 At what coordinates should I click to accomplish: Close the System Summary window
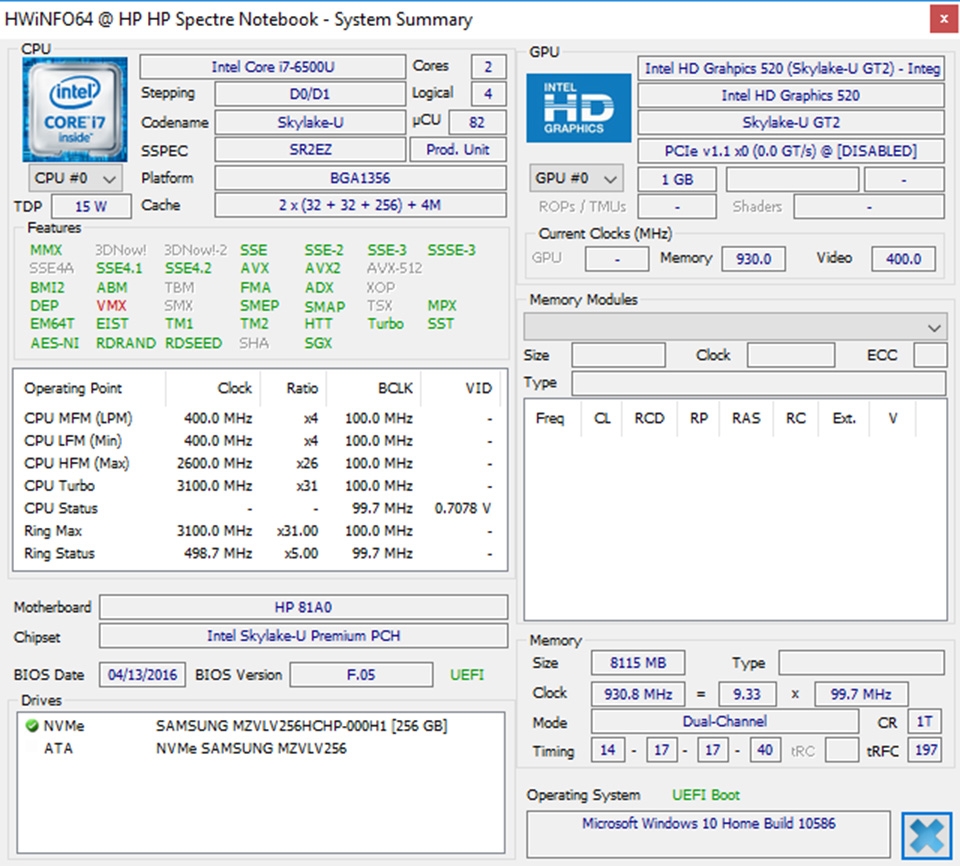point(938,19)
